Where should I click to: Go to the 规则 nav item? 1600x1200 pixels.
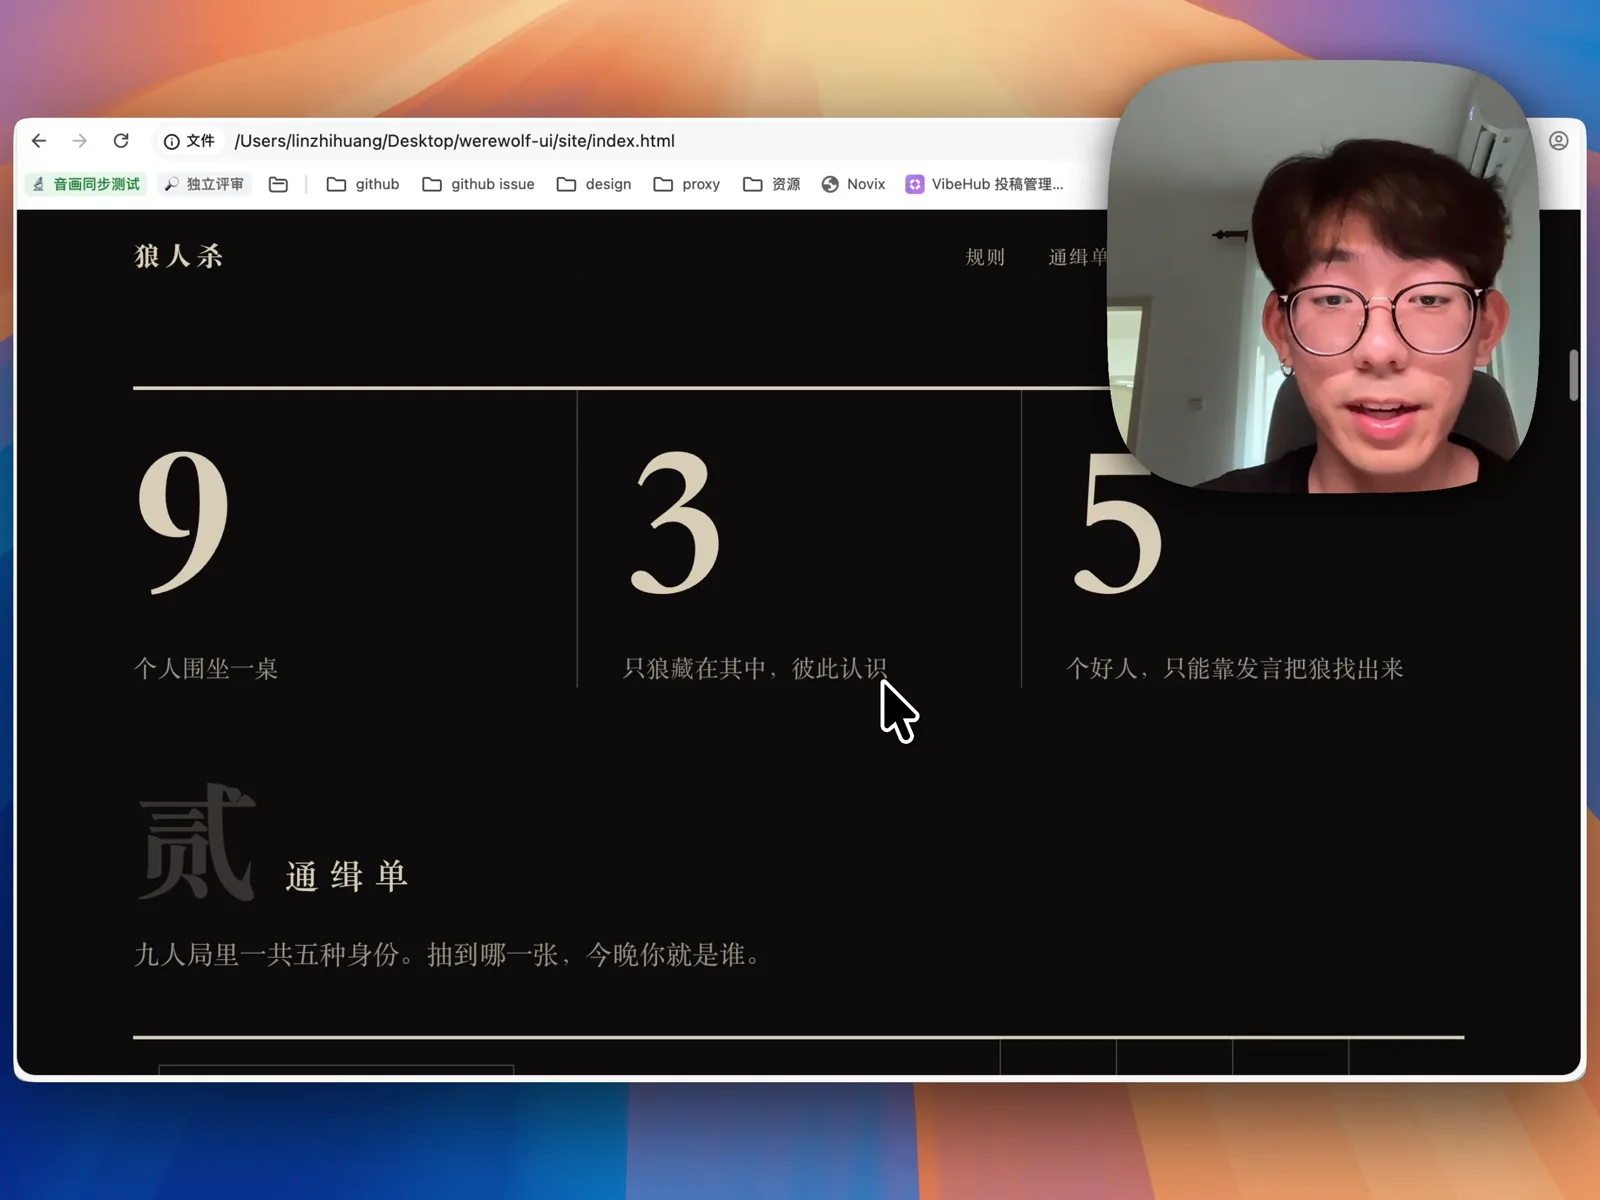(x=985, y=257)
